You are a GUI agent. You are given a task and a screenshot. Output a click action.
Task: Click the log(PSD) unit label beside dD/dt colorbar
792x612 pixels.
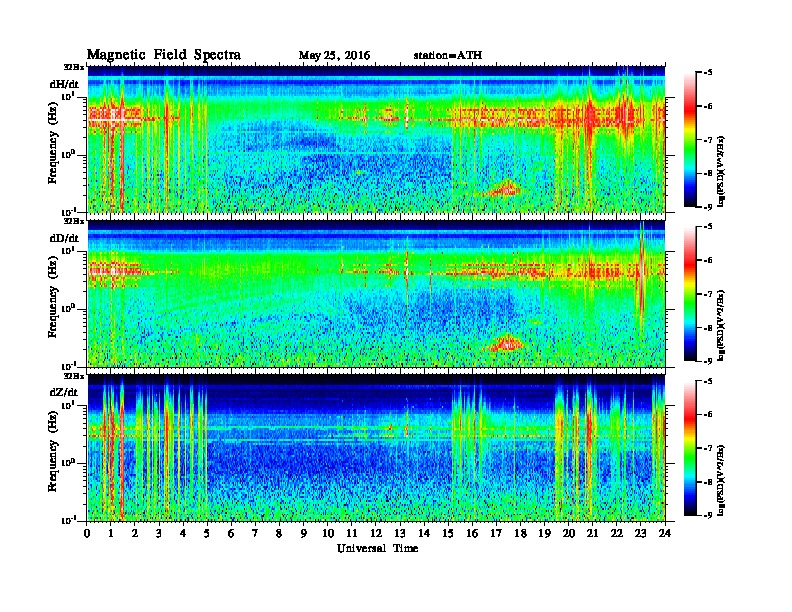pyautogui.click(x=721, y=325)
